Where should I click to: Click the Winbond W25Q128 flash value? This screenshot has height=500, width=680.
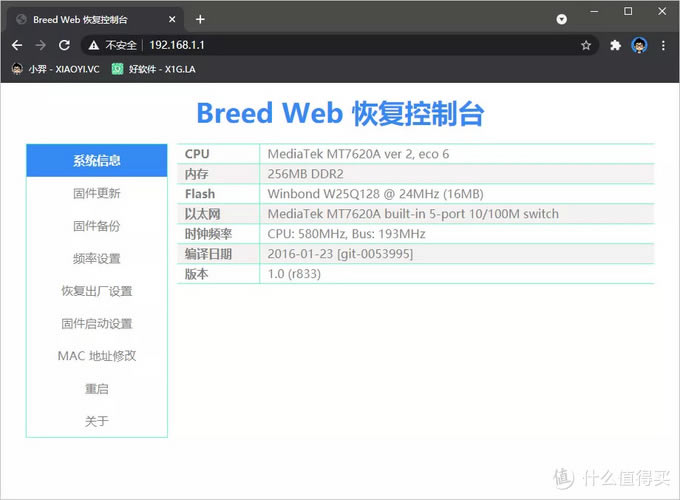tap(375, 194)
